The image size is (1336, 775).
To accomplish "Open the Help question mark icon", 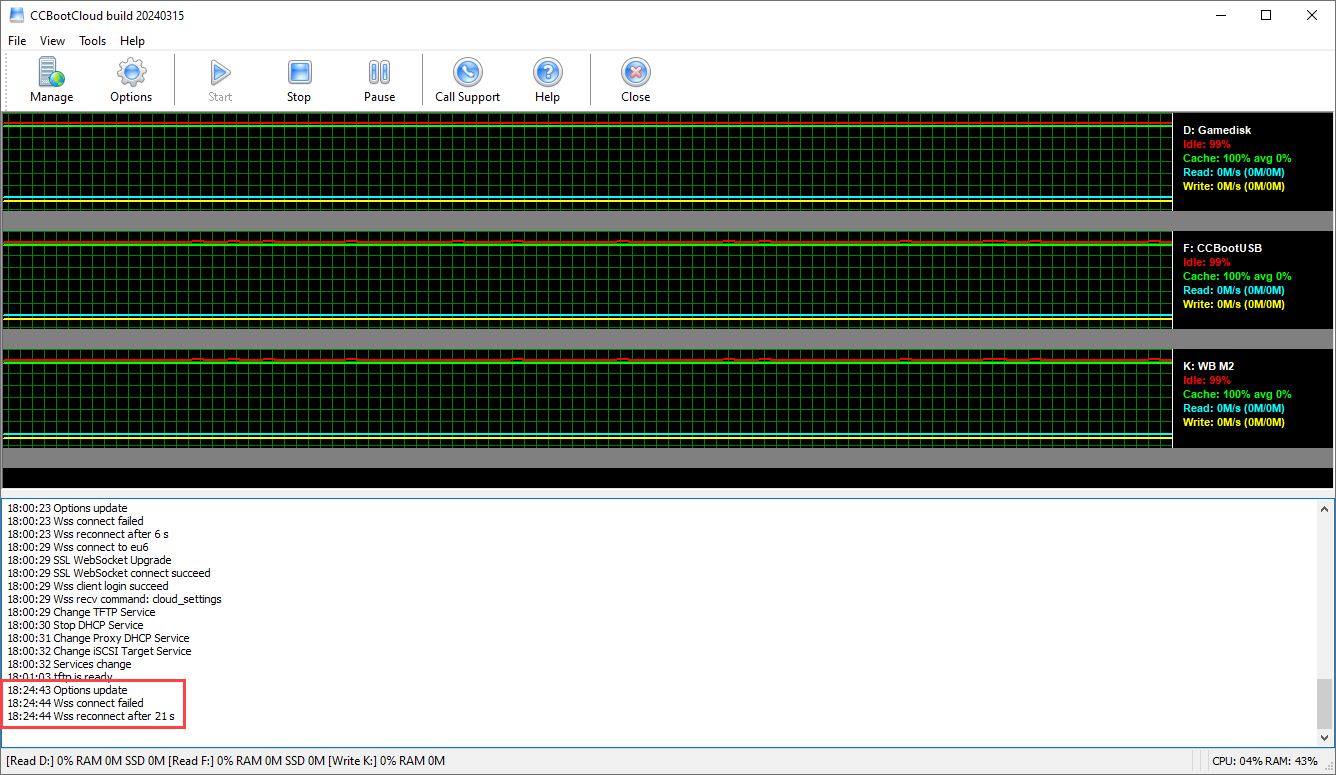I will coord(547,73).
